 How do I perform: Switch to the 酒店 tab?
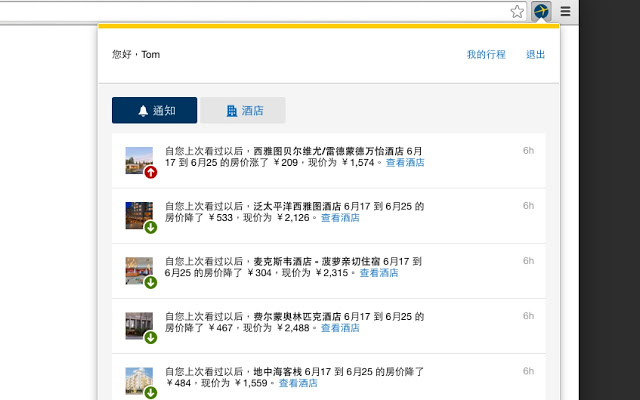pyautogui.click(x=242, y=110)
